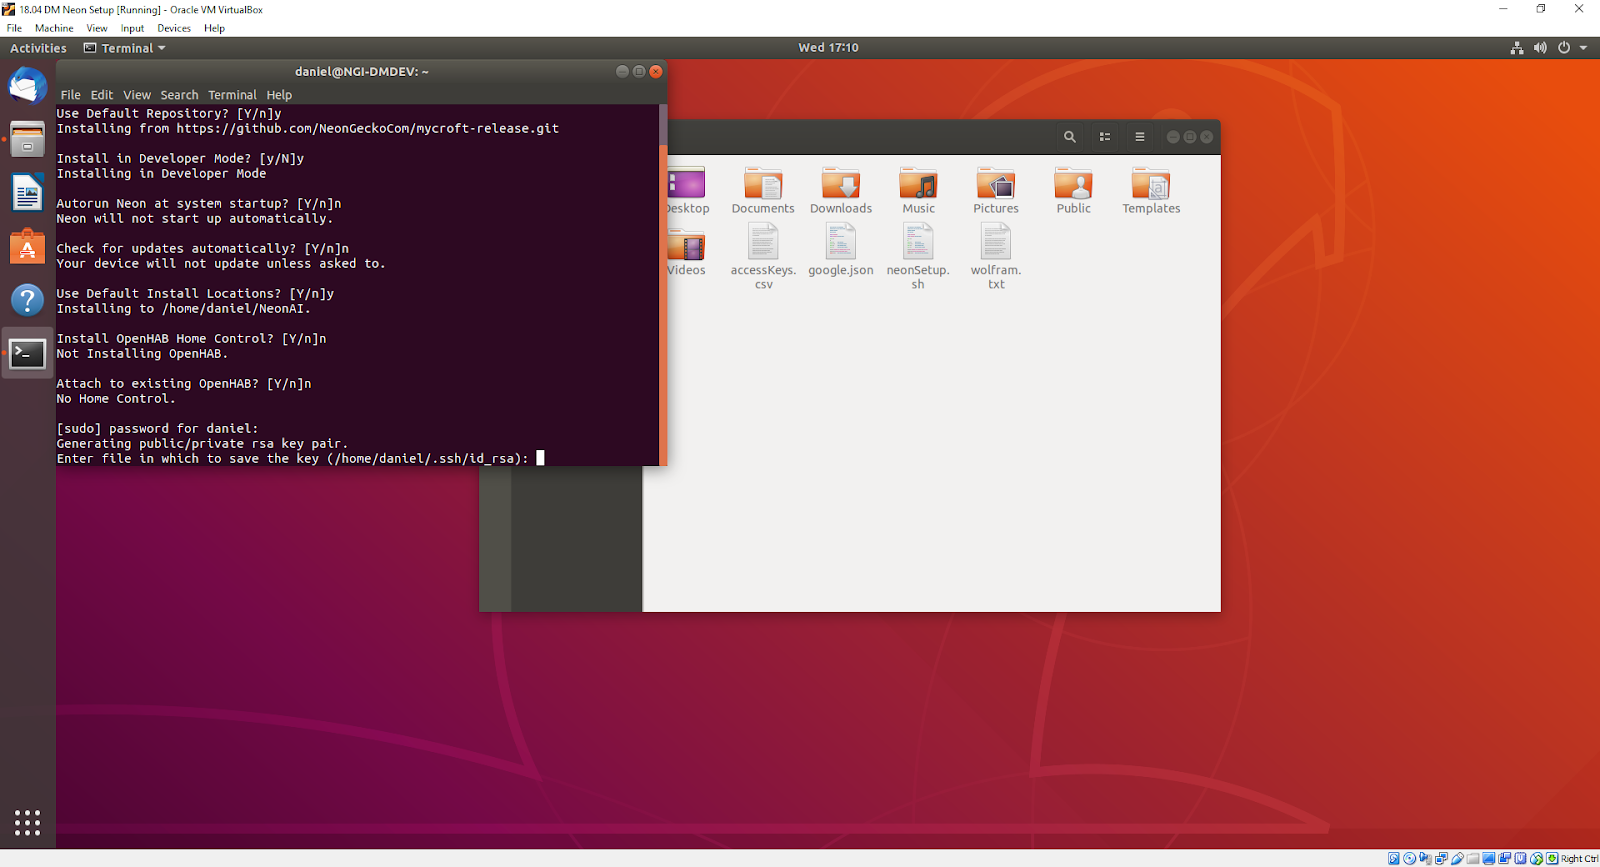1600x867 pixels.
Task: Click the VirtualBox optical disk status icon
Action: (1409, 858)
